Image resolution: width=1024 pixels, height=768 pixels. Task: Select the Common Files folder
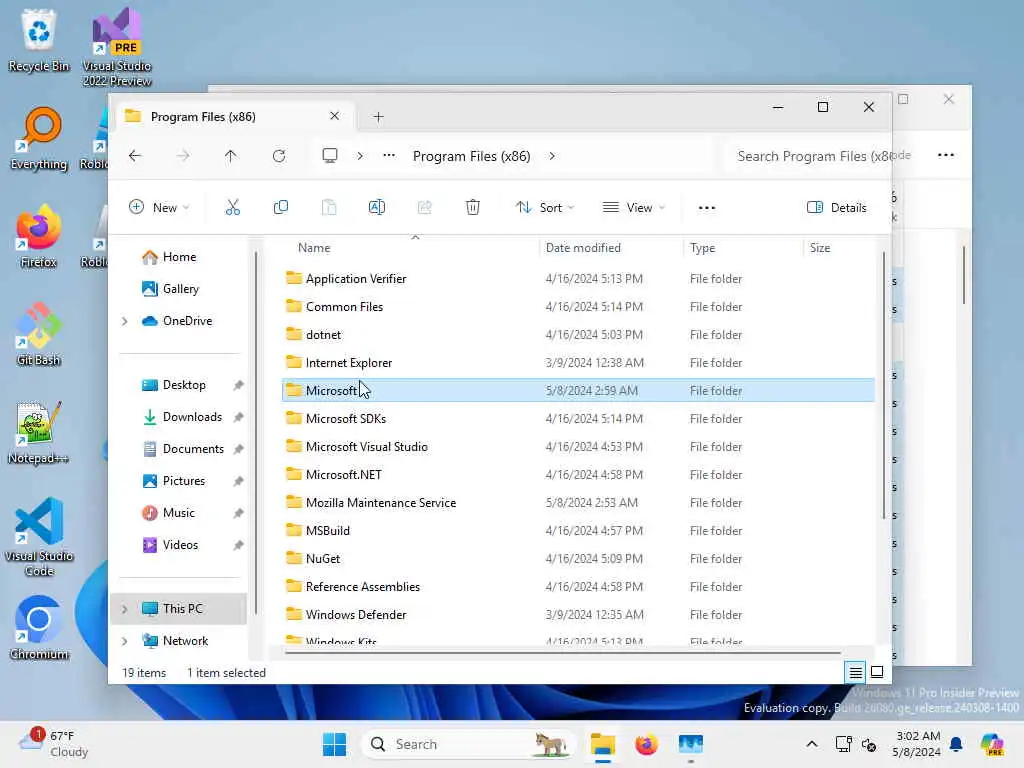(x=578, y=307)
